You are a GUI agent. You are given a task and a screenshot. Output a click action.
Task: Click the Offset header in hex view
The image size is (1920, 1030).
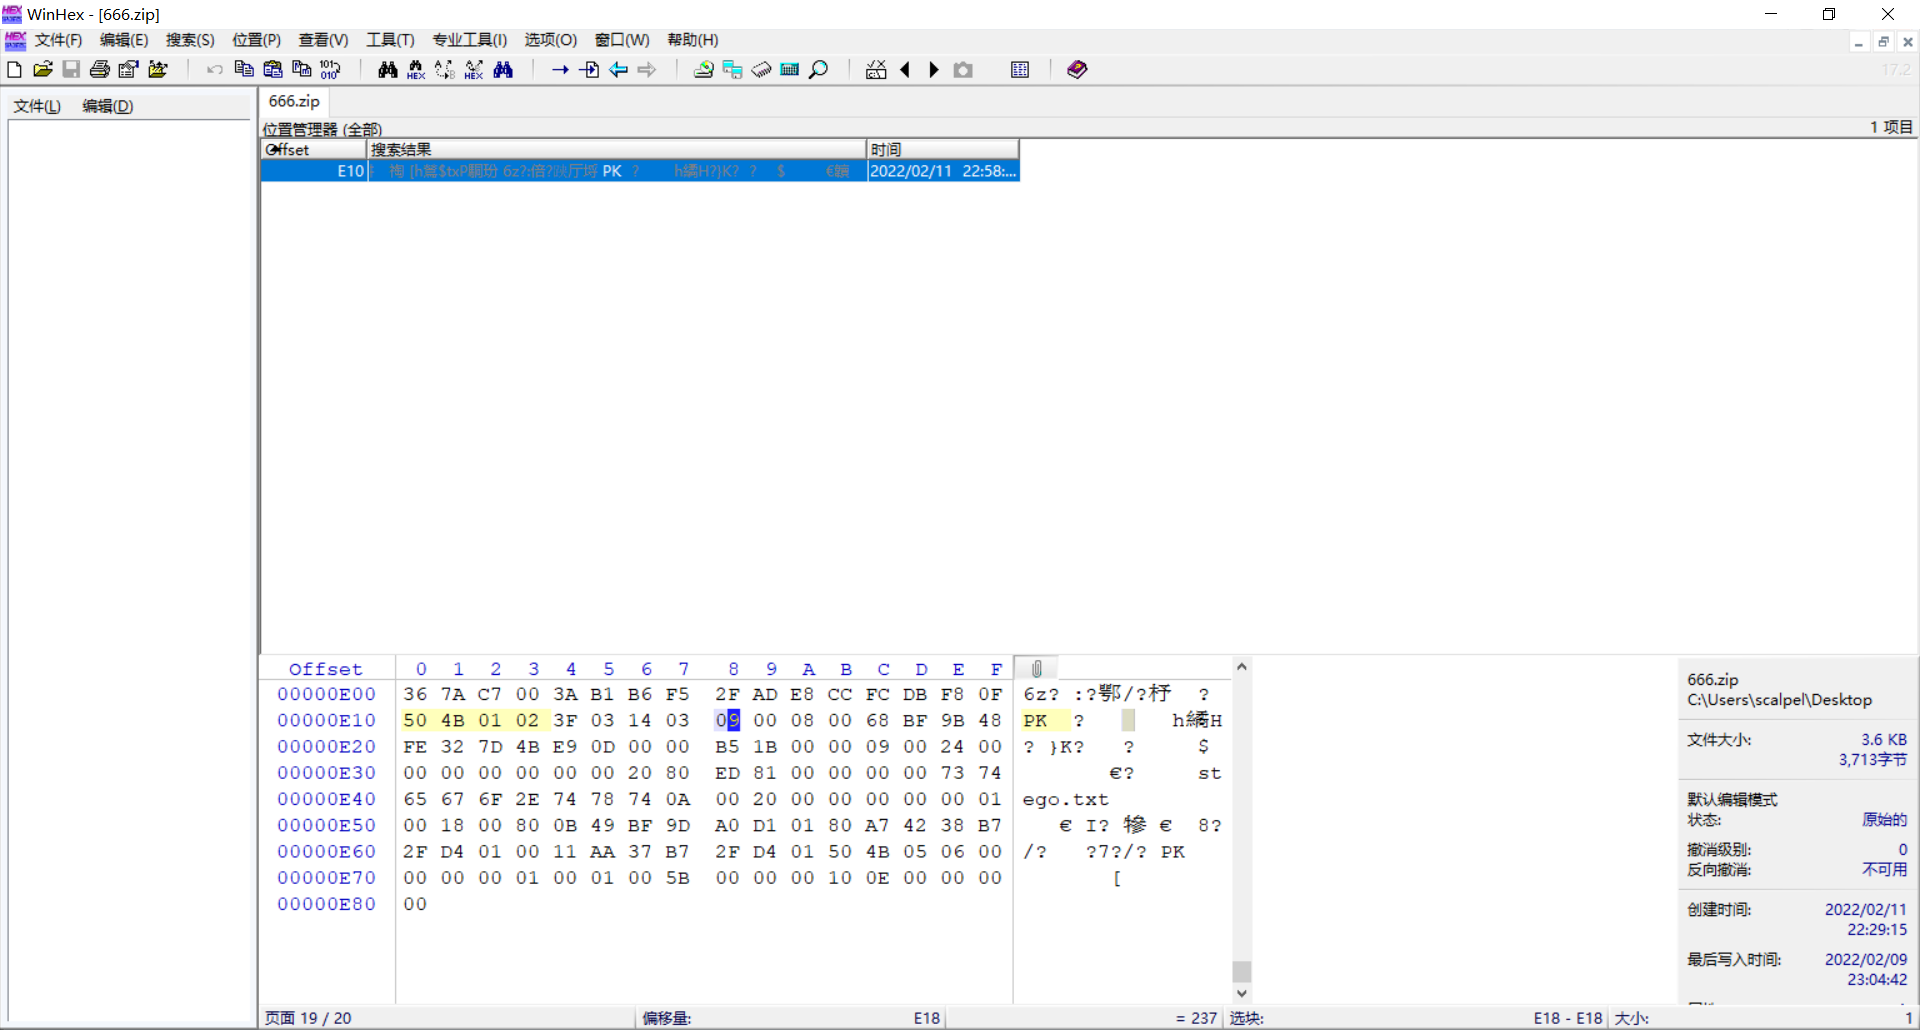pyautogui.click(x=326, y=669)
